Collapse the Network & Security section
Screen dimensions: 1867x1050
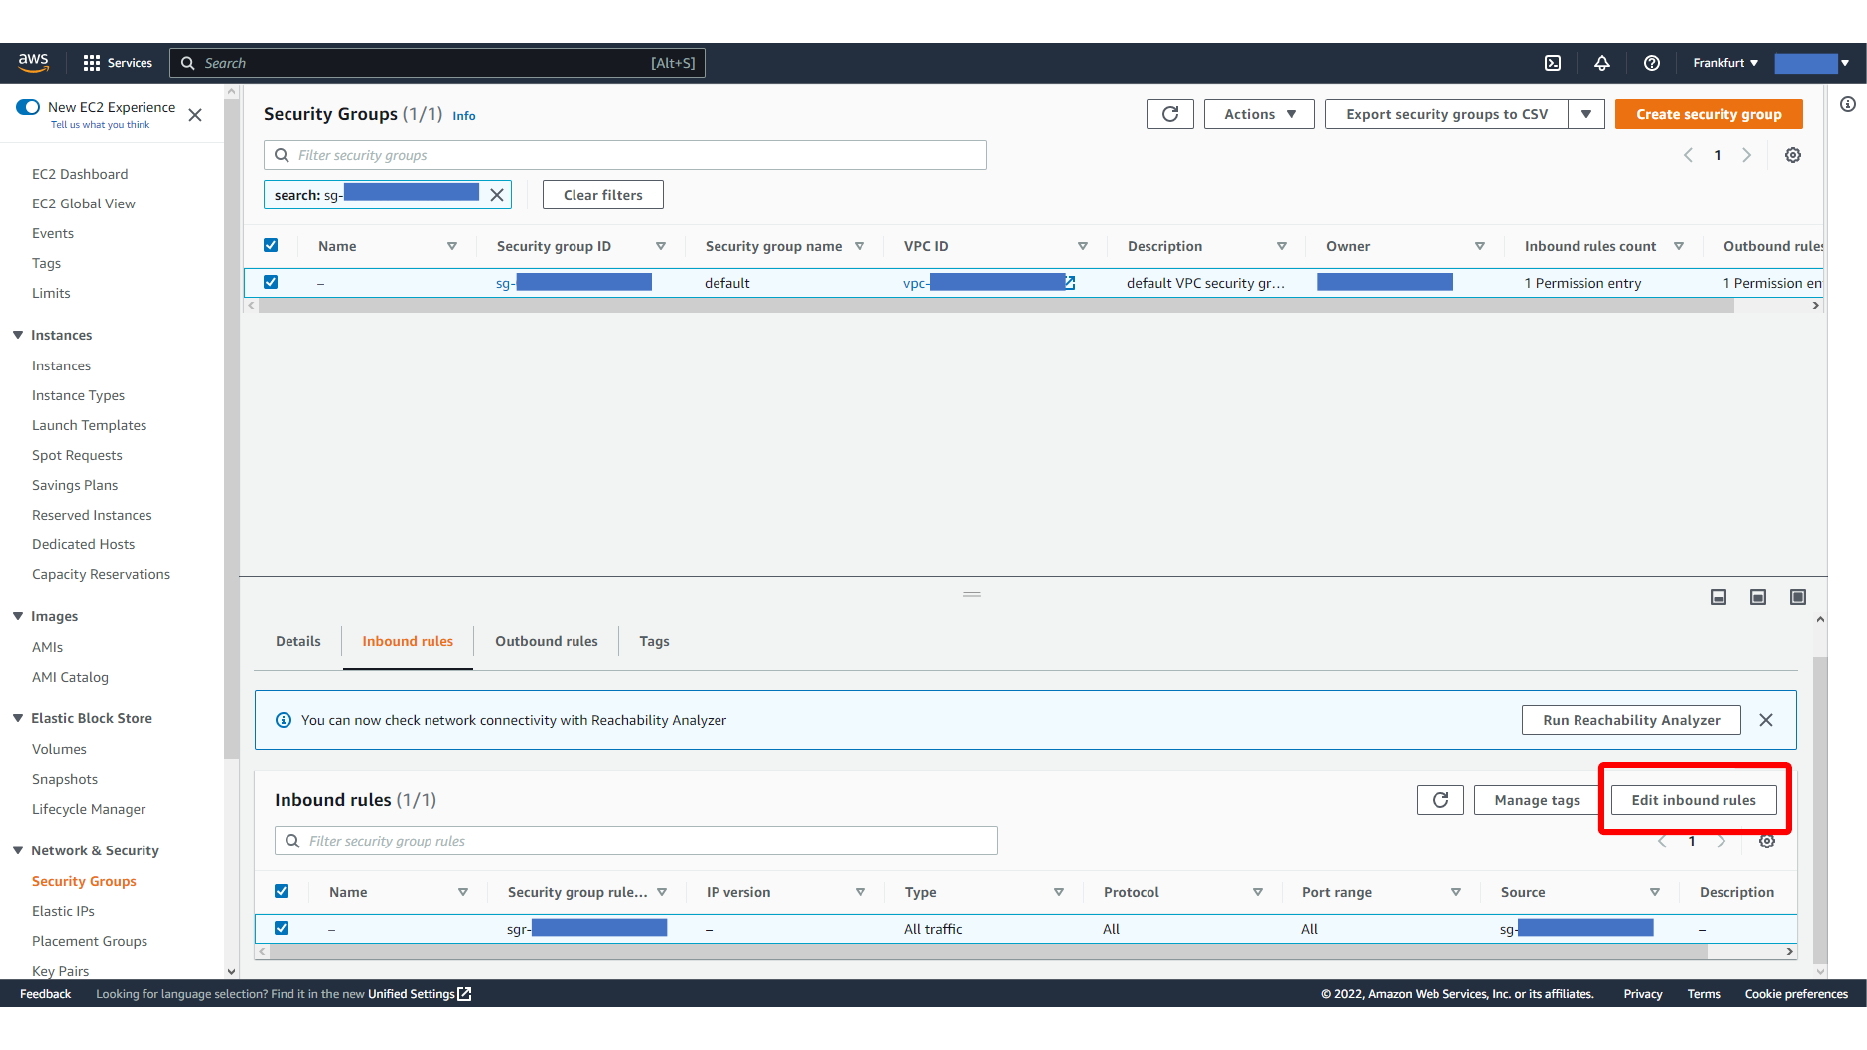tap(18, 850)
